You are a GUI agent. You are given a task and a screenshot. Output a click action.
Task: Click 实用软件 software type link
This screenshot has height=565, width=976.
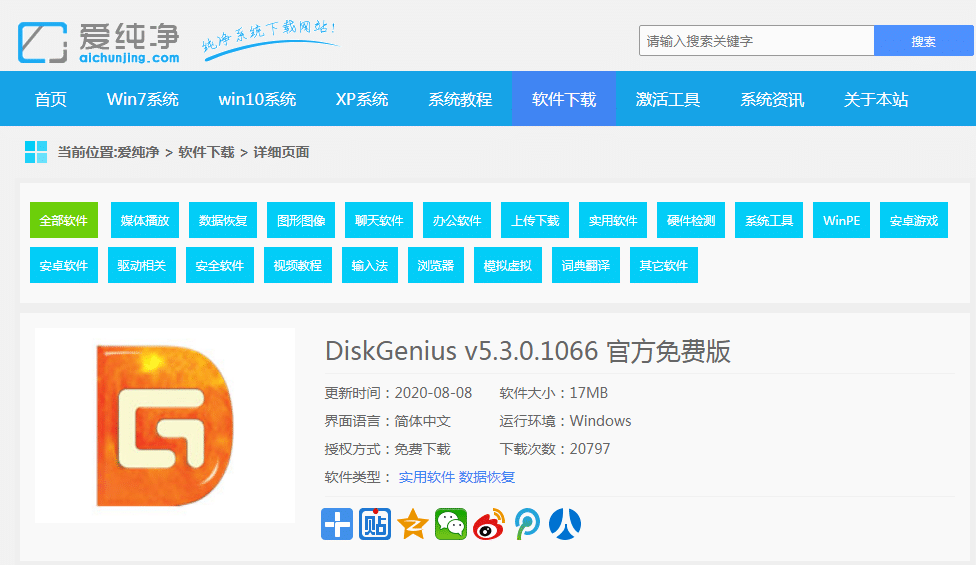coord(426,477)
